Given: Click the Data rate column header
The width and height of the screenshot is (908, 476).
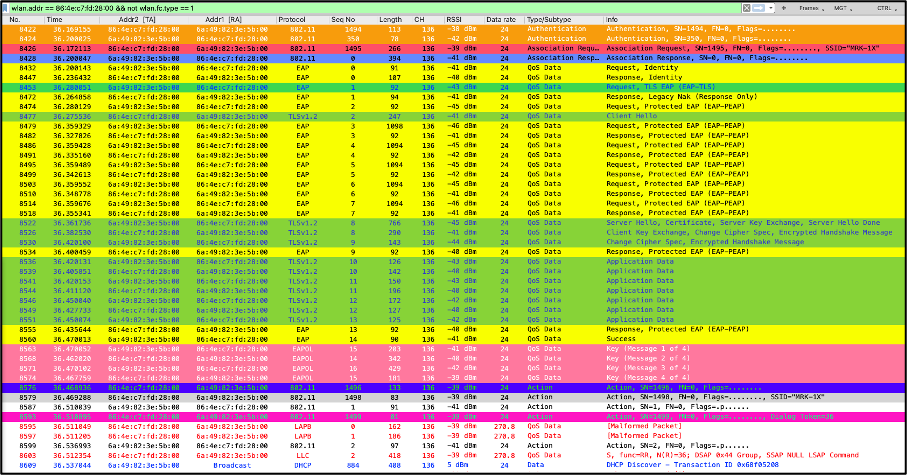Looking at the screenshot, I should 500,19.
